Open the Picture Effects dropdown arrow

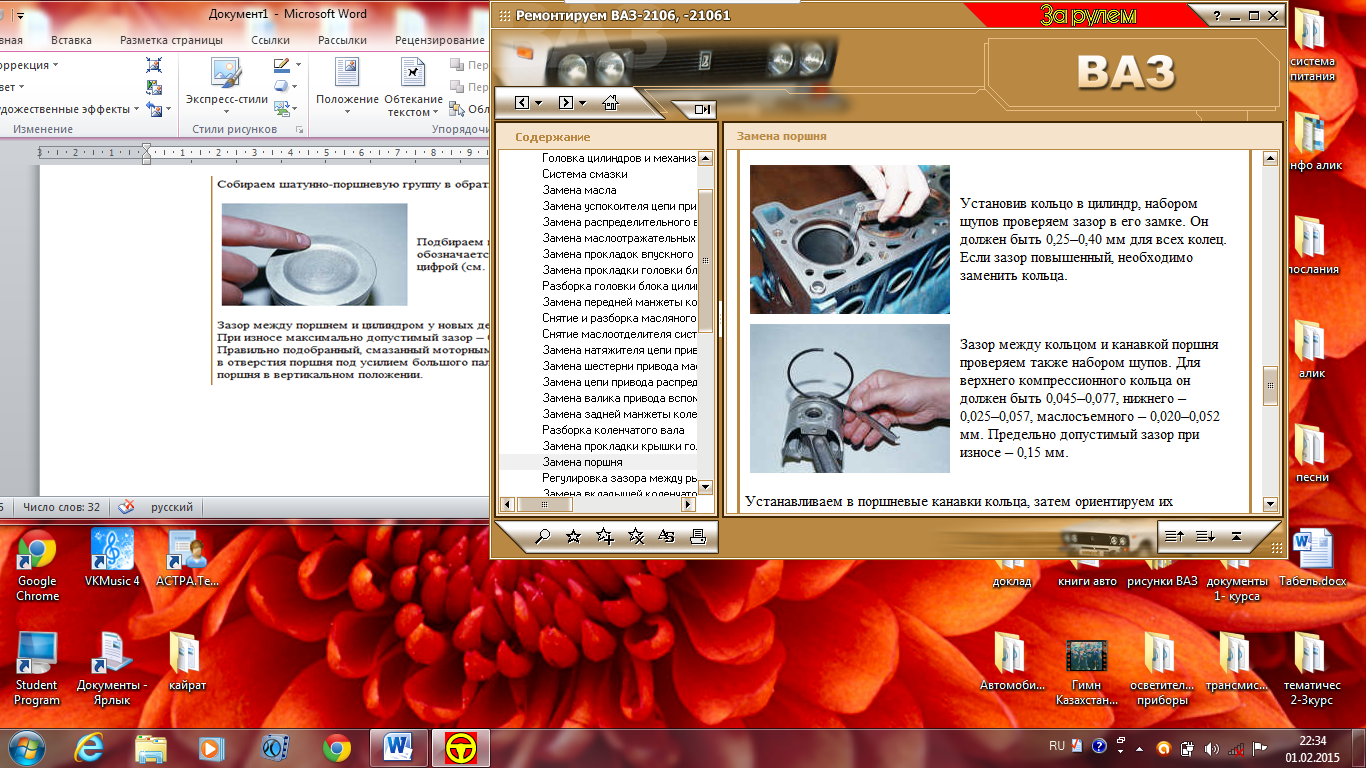tap(296, 88)
